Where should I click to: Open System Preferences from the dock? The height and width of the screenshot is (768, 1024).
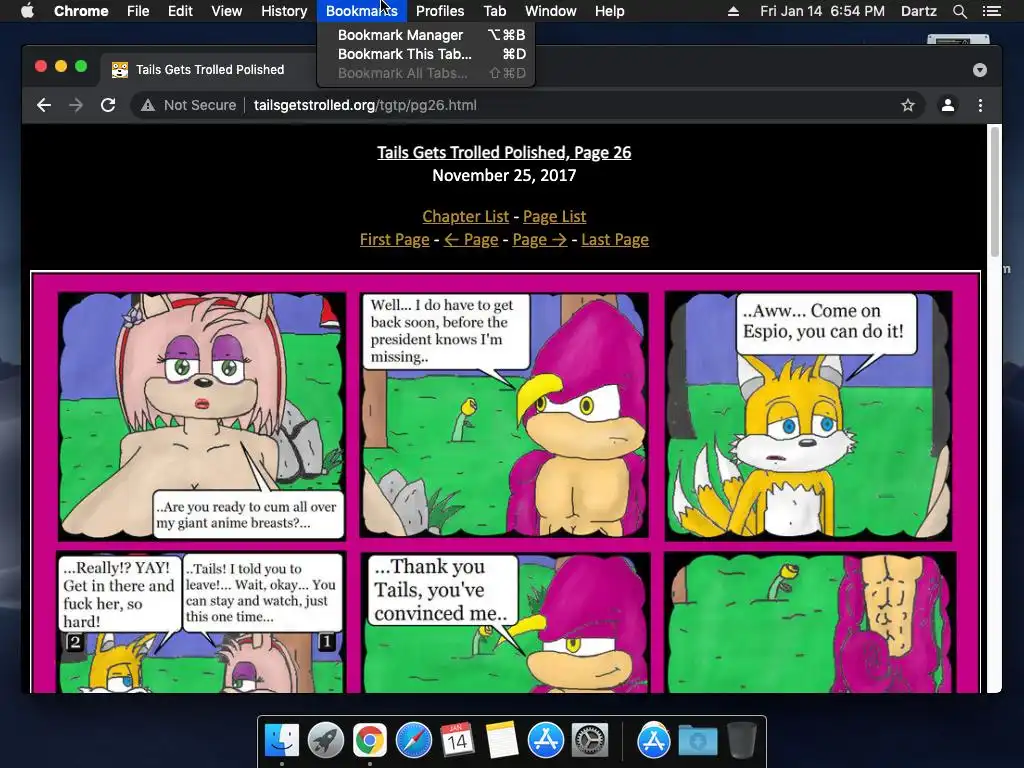pos(590,740)
